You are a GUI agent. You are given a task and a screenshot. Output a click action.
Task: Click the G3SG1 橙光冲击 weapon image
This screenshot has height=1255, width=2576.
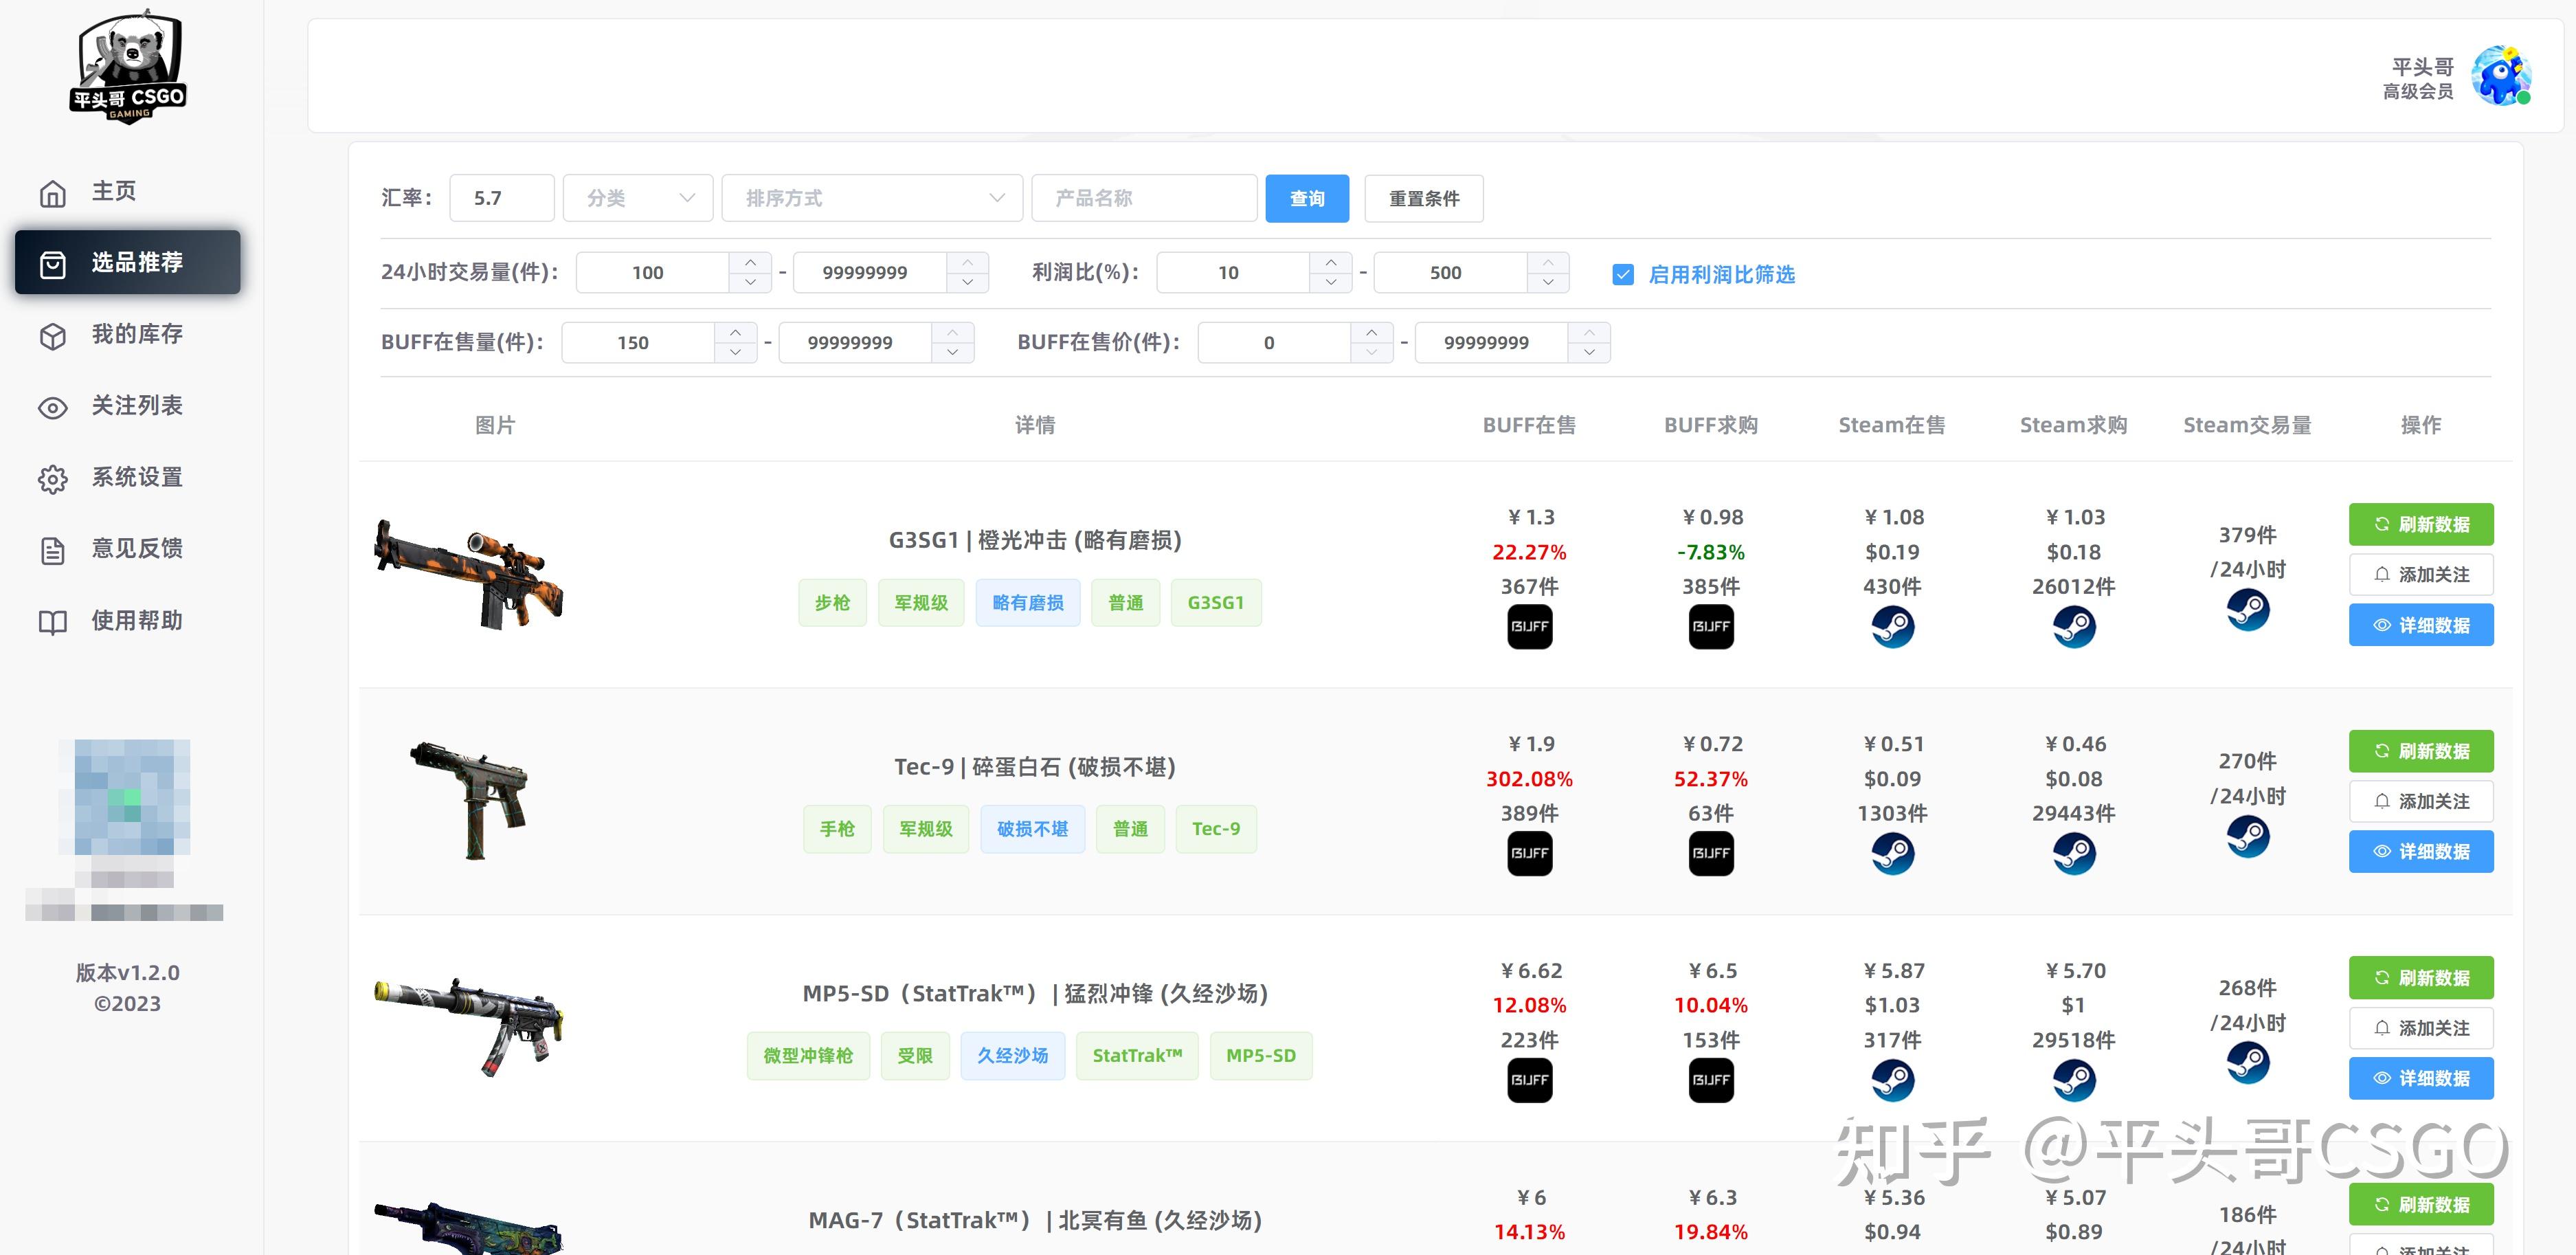[x=469, y=574]
